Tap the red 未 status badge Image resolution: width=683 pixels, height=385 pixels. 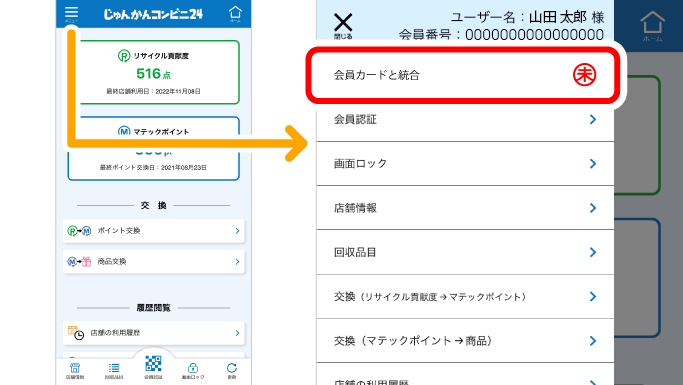pyautogui.click(x=584, y=75)
